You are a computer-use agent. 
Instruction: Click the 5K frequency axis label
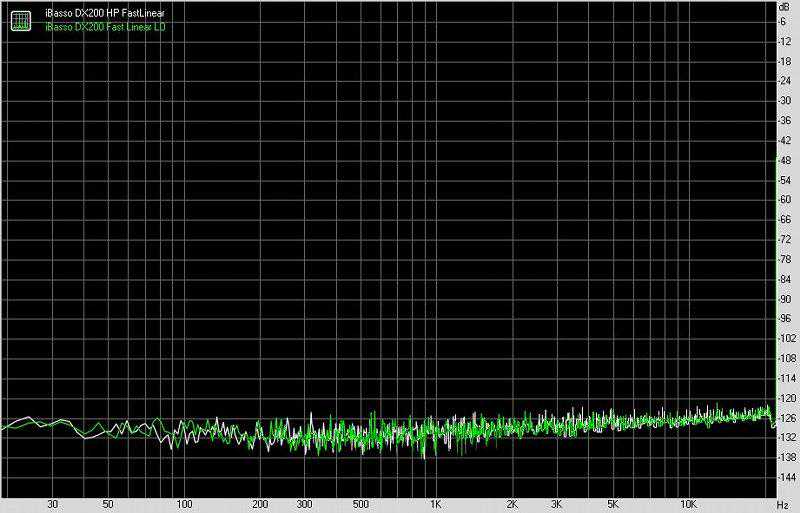coord(612,505)
